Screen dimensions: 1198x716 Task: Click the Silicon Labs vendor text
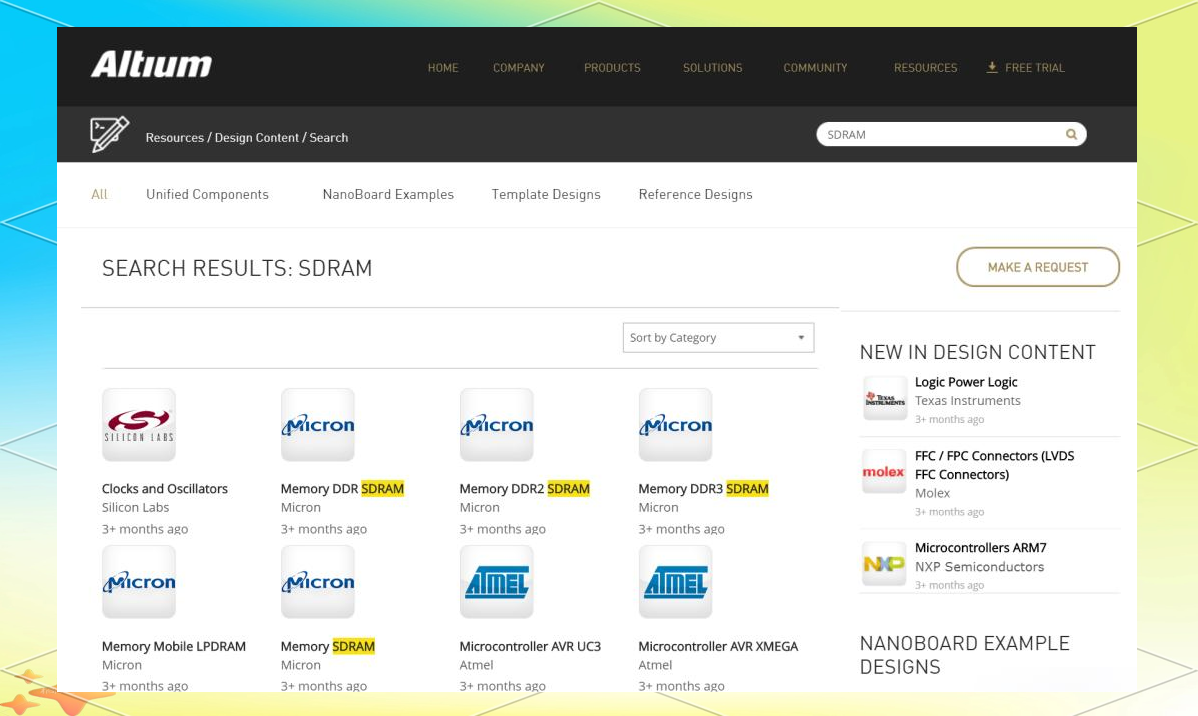135,507
